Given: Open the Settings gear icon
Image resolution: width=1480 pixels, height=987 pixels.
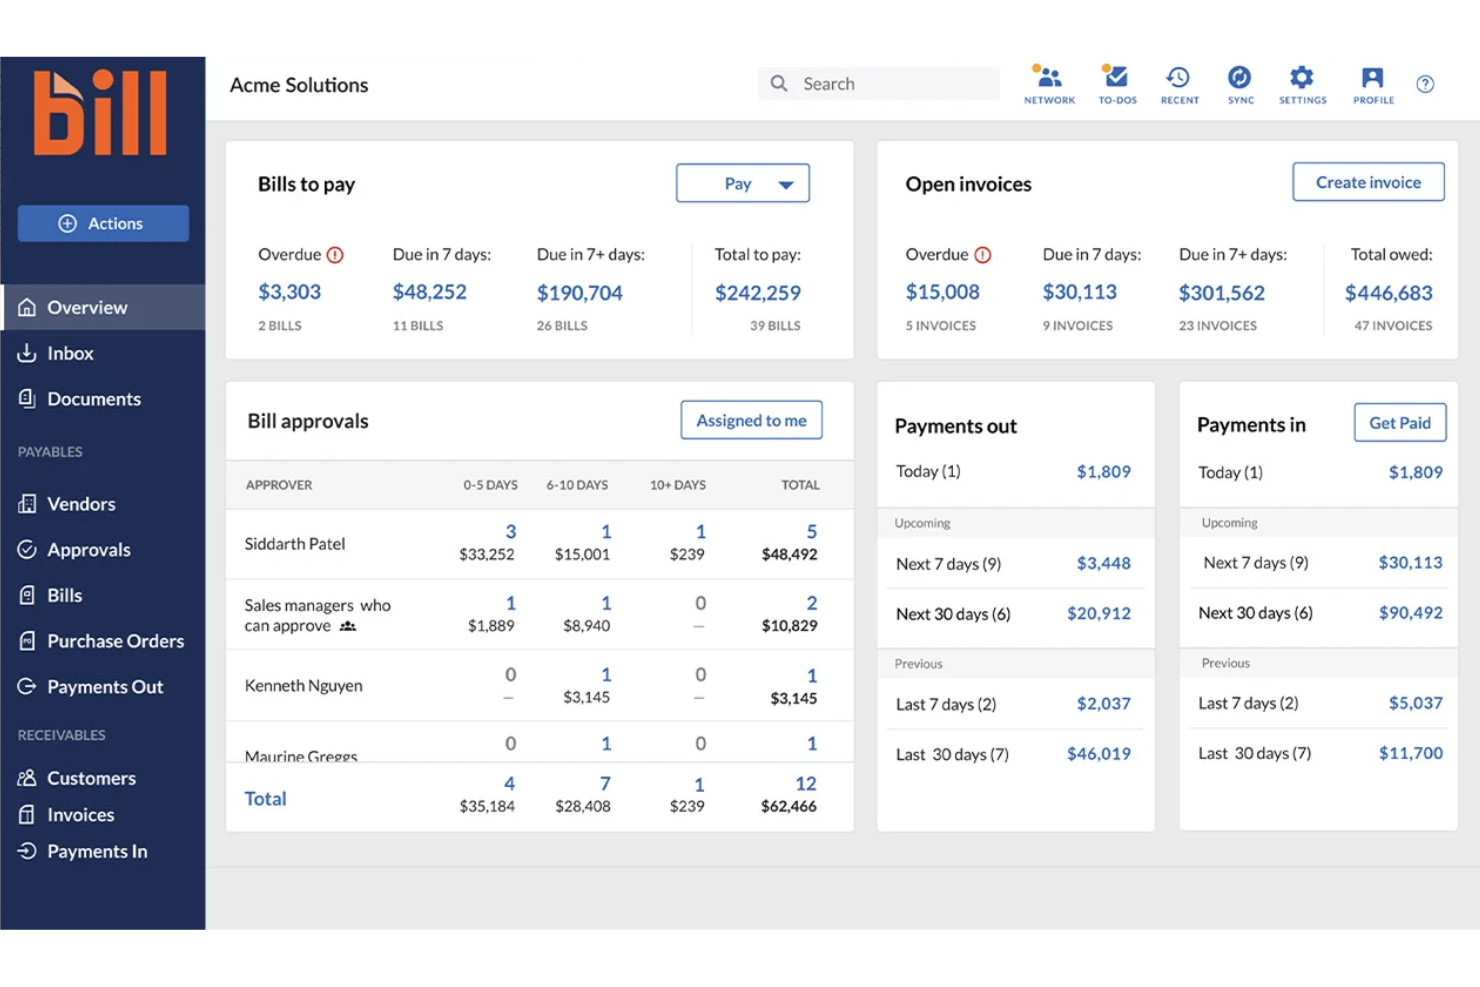Looking at the screenshot, I should tap(1302, 84).
